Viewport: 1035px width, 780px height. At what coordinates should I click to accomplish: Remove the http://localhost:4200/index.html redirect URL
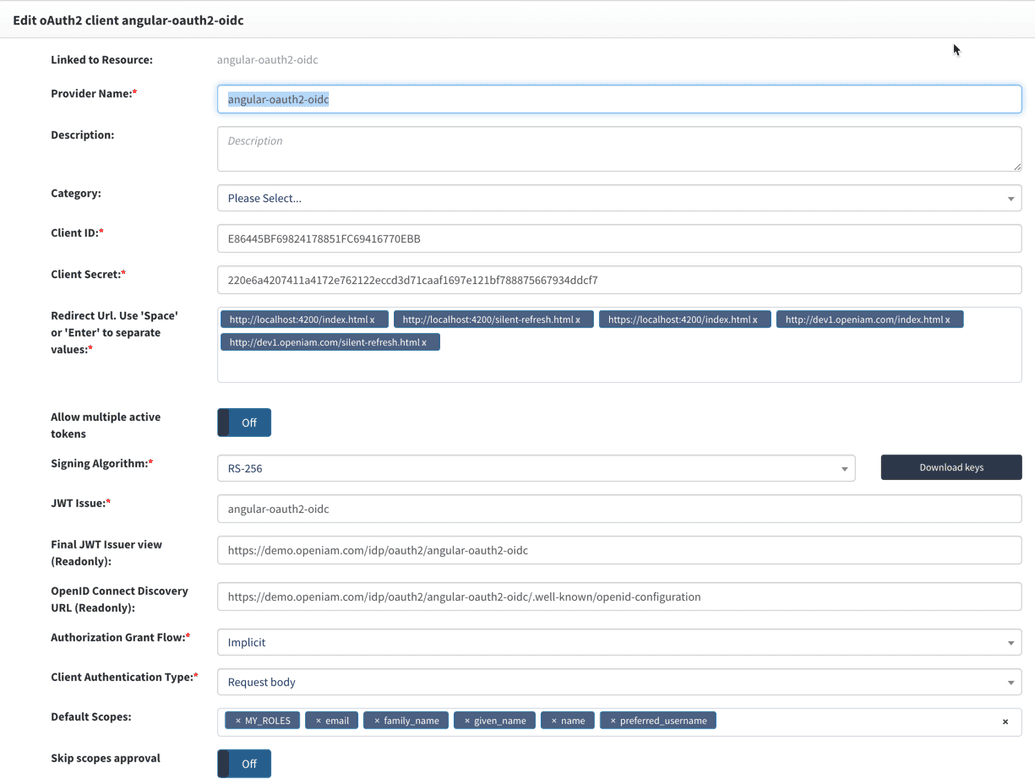tap(372, 318)
